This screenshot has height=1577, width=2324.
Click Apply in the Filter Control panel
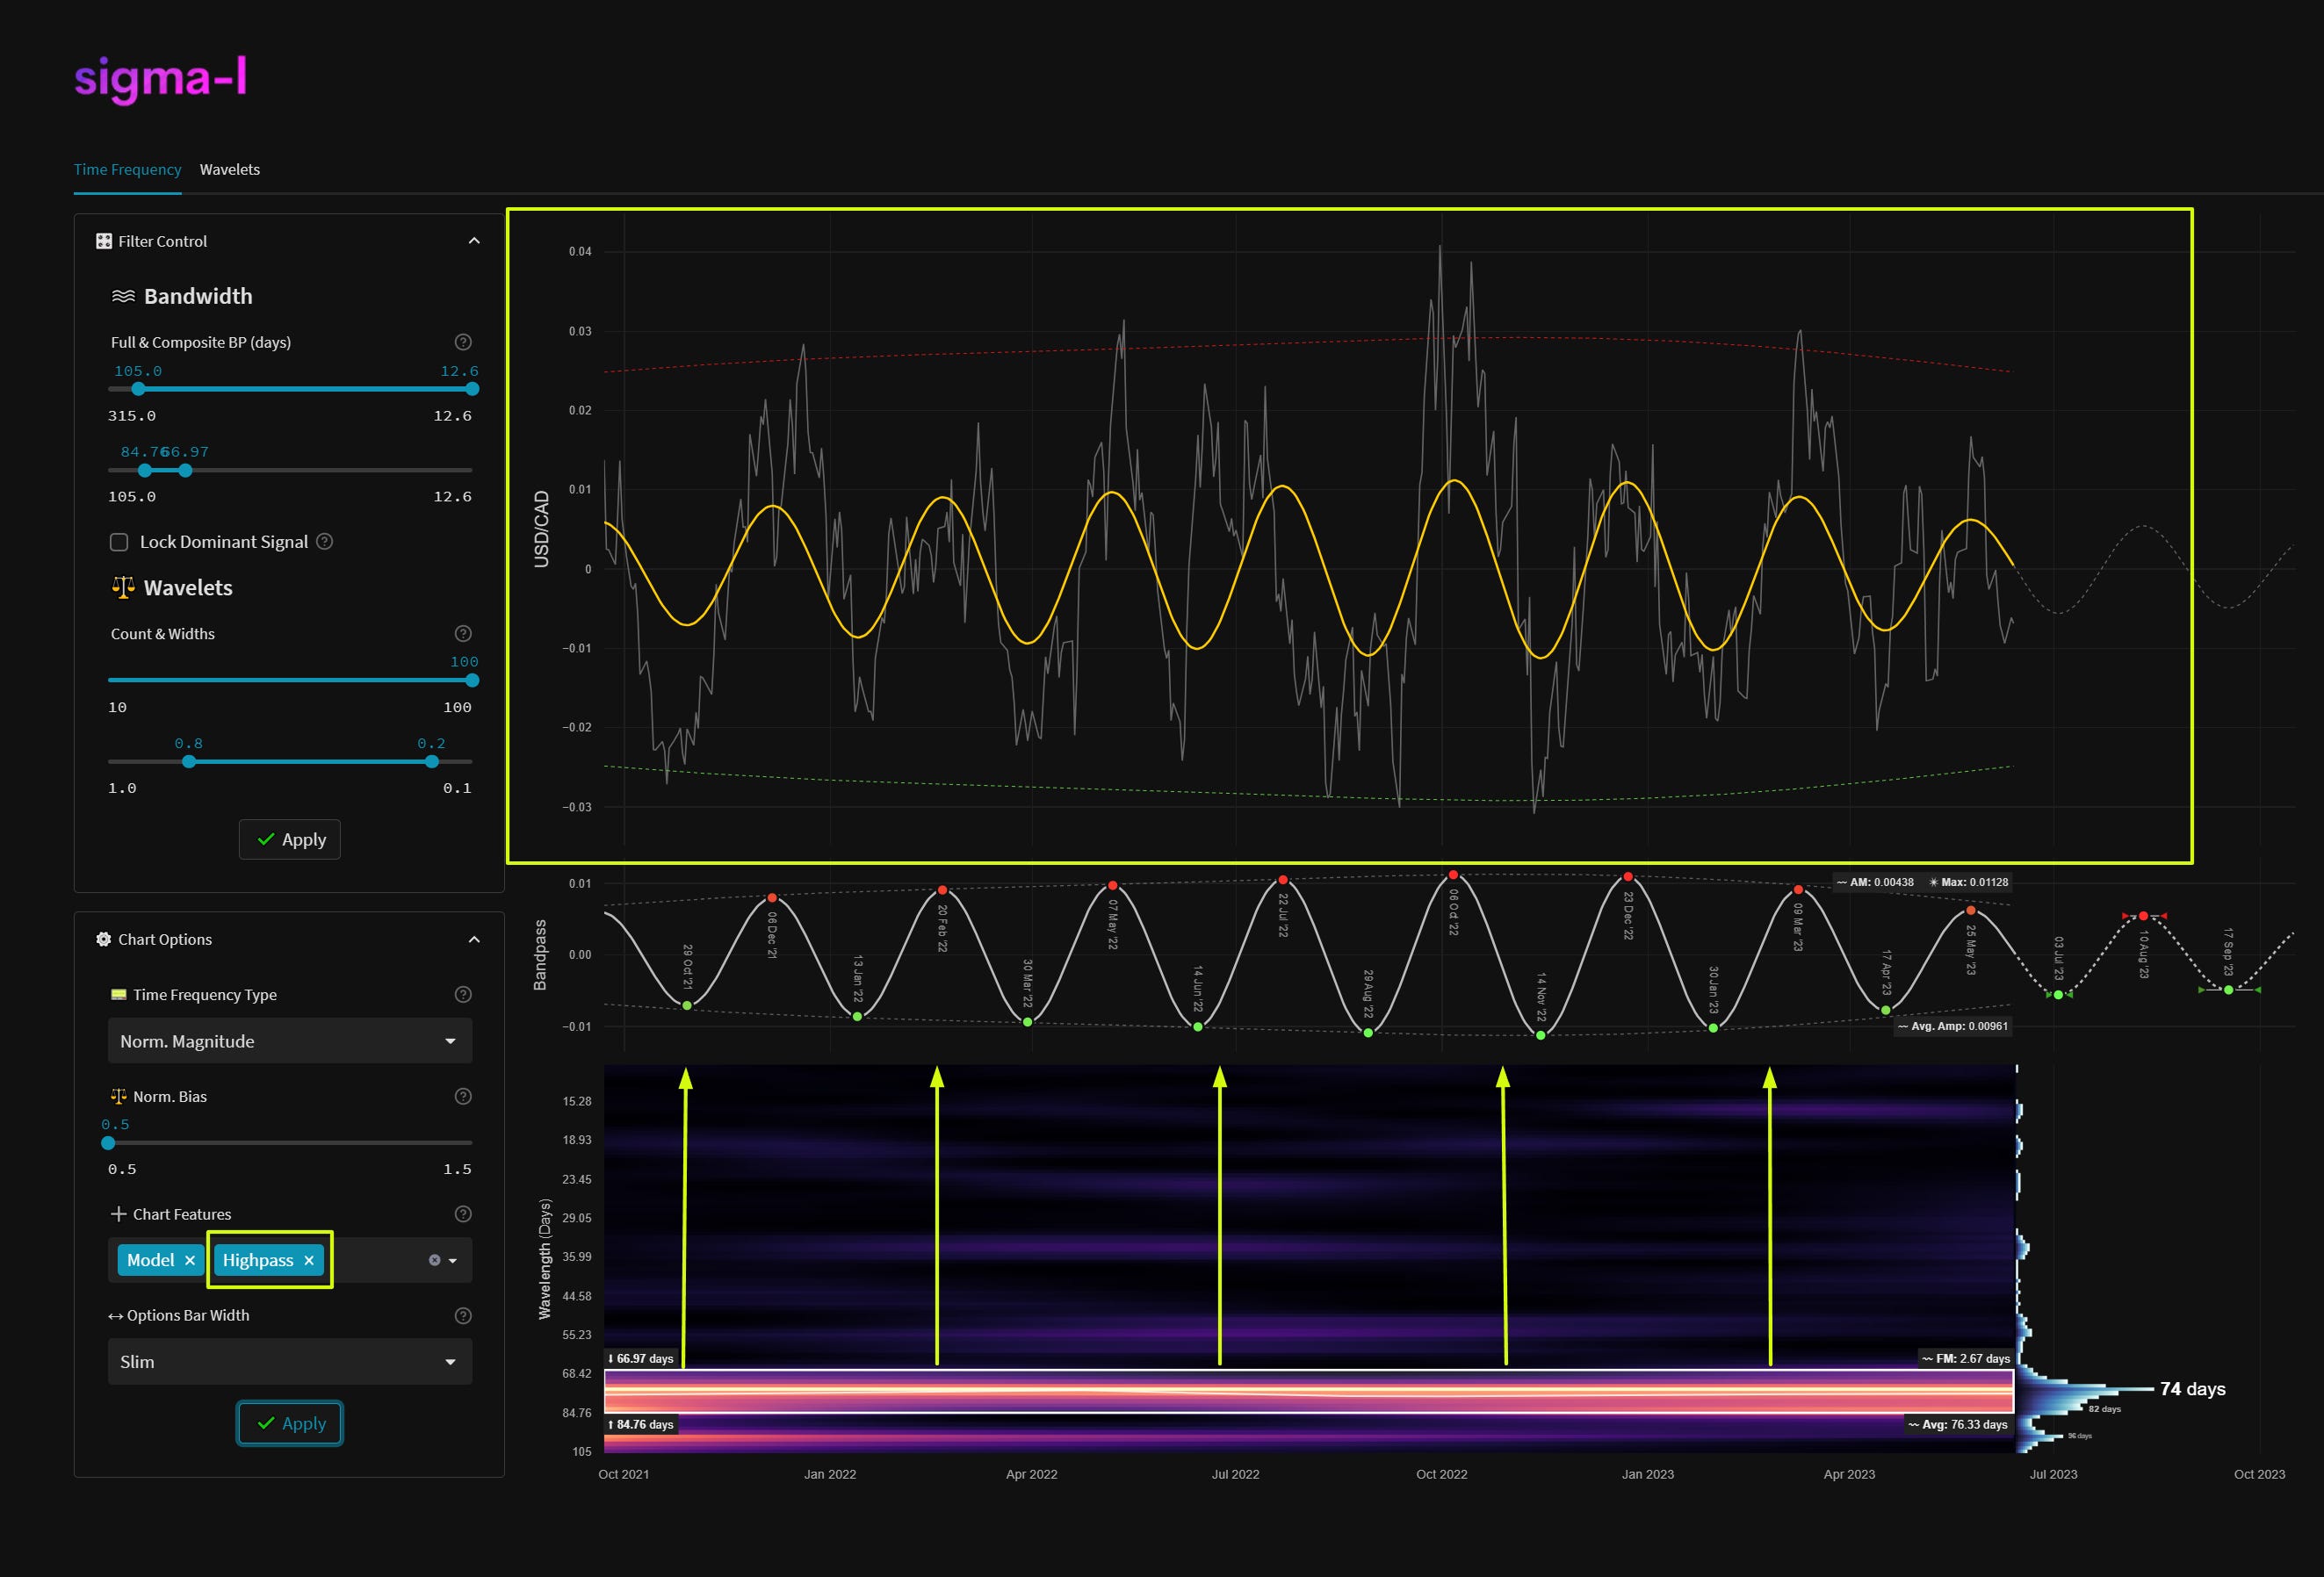[290, 839]
